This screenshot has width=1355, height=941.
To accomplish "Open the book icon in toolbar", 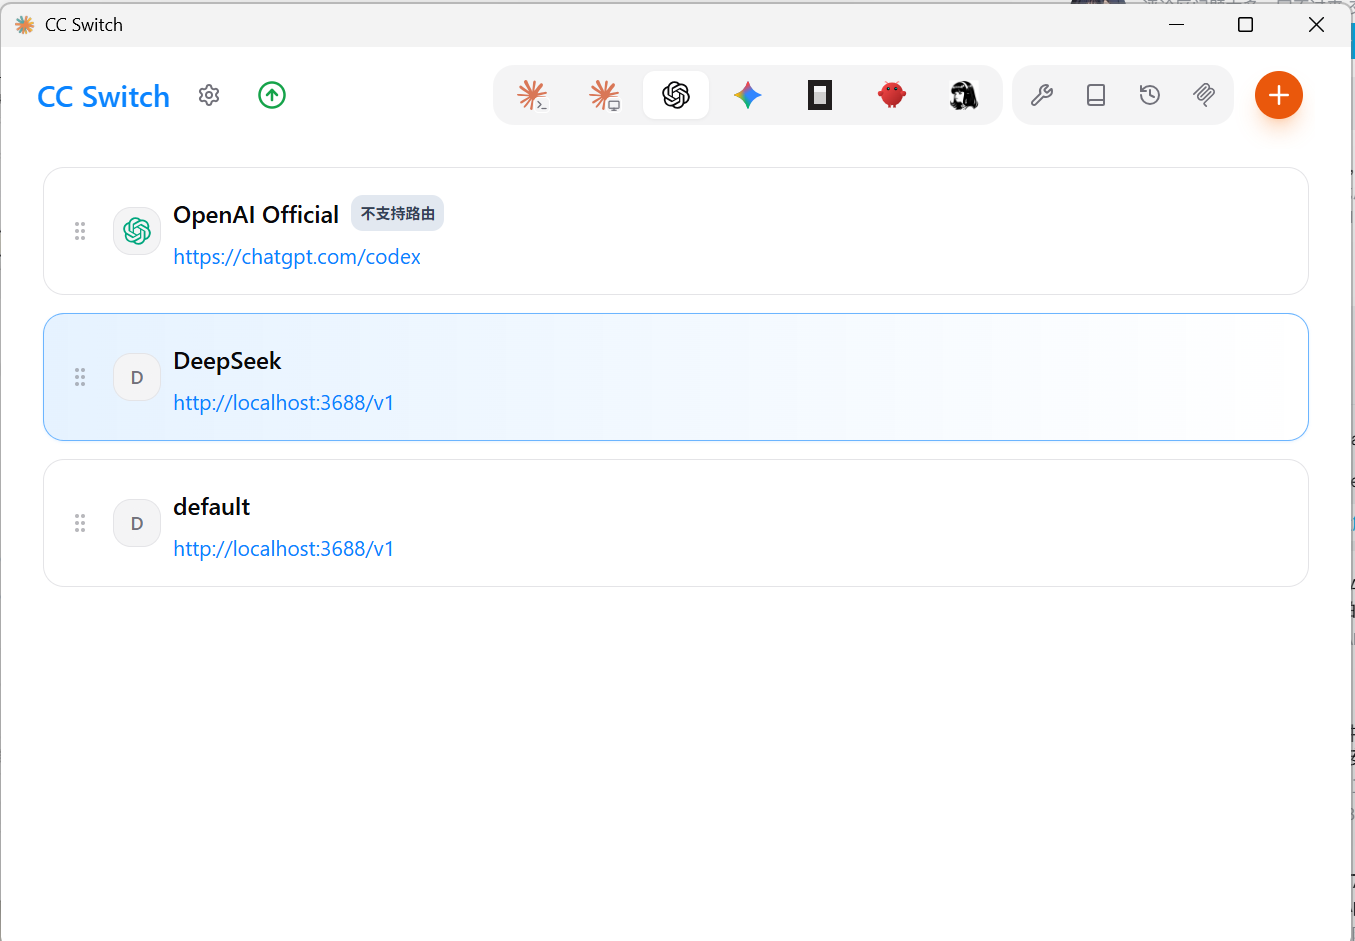I will point(1096,95).
